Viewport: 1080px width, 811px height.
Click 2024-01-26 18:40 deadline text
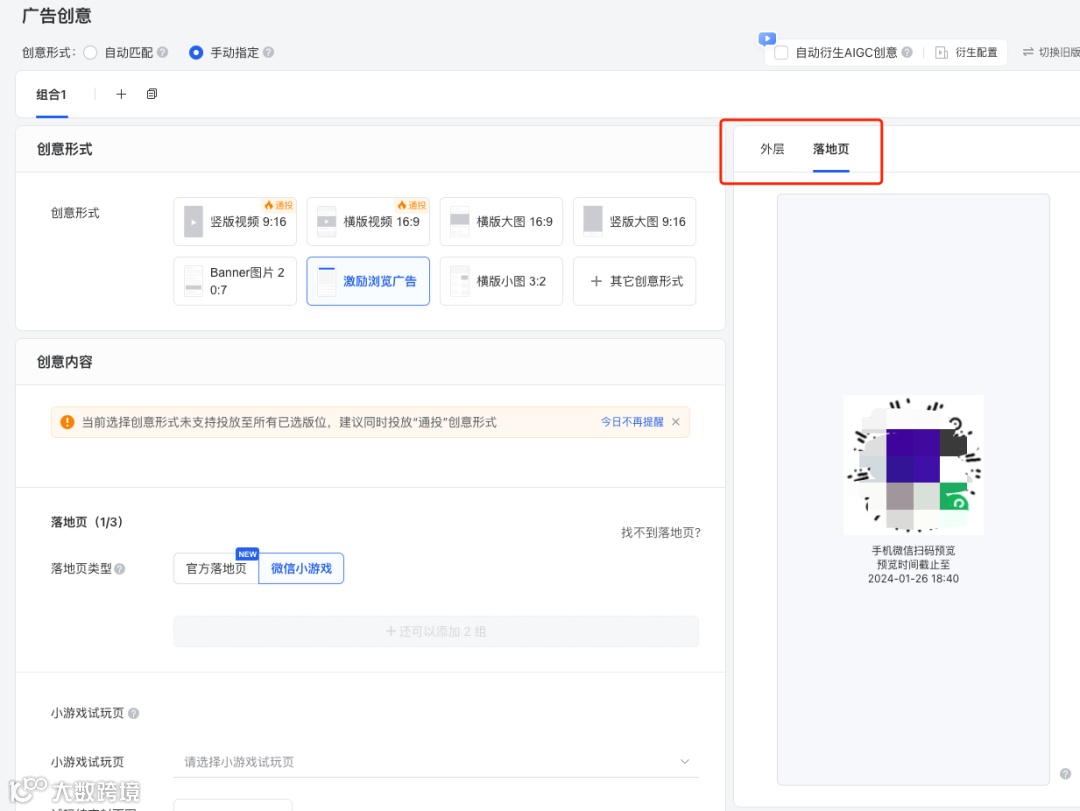(913, 579)
